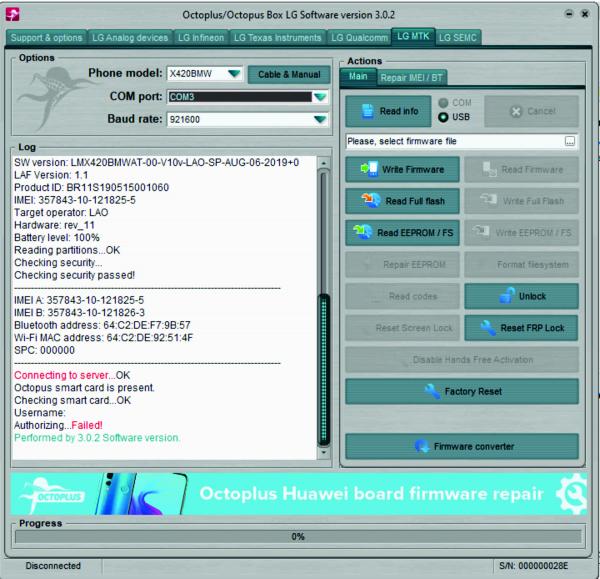Click the Read EEPROM / FS button
This screenshot has width=600, height=579.
click(x=402, y=233)
